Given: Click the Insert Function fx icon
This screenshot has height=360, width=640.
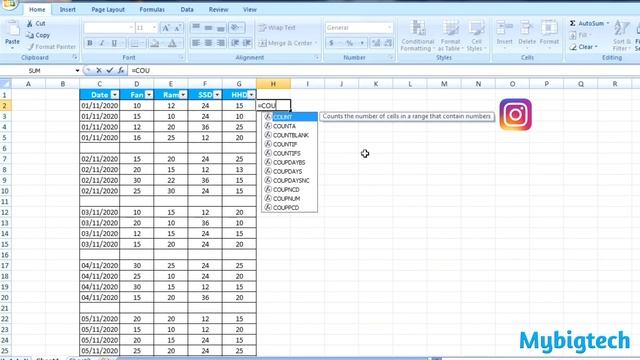Looking at the screenshot, I should click(121, 71).
